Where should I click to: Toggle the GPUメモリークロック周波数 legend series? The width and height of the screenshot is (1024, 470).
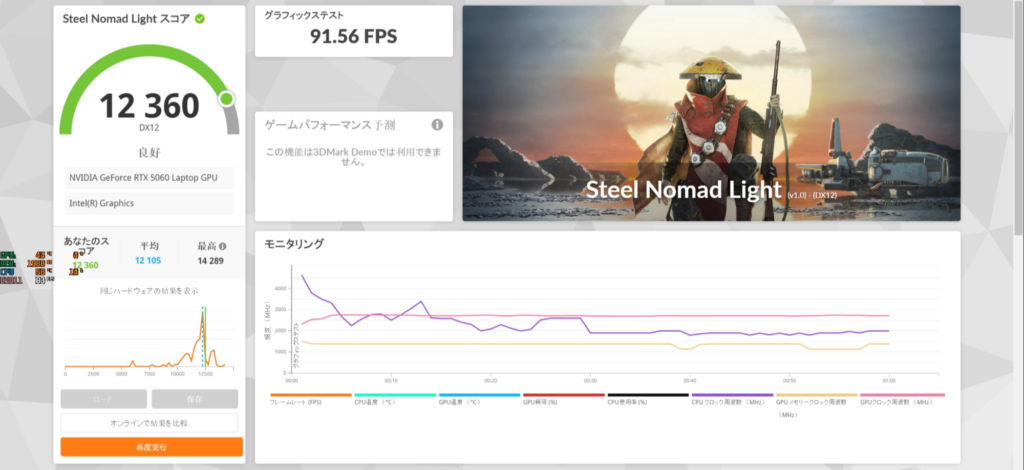816,405
